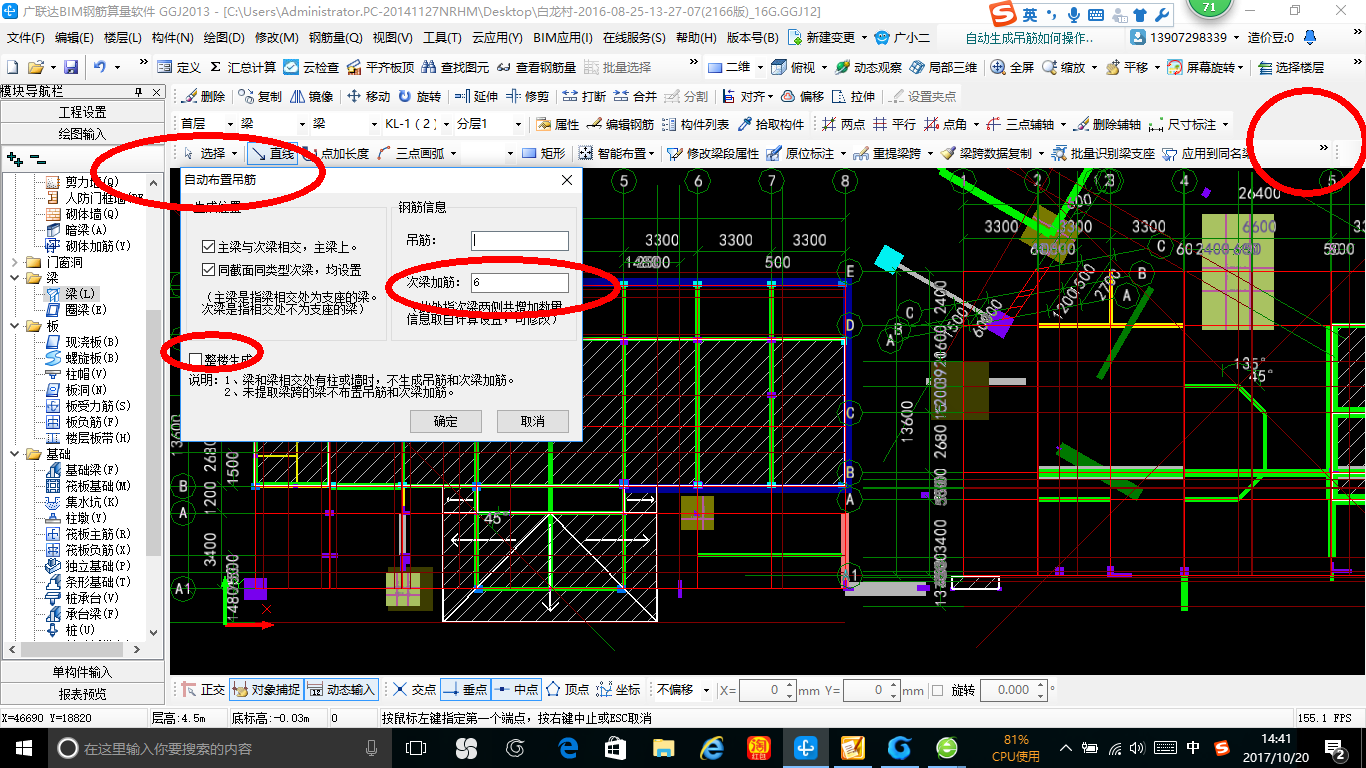
Task: Click the save file icon
Action: tap(71, 67)
